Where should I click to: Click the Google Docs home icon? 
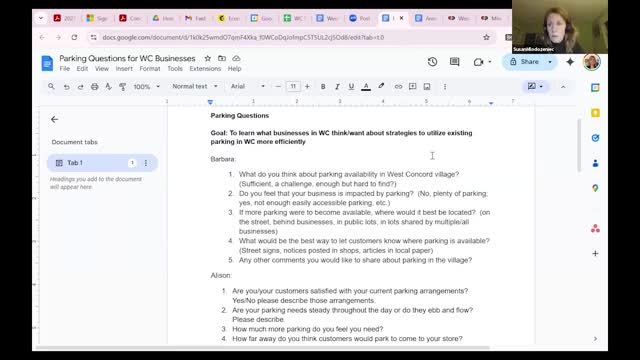coord(47,63)
